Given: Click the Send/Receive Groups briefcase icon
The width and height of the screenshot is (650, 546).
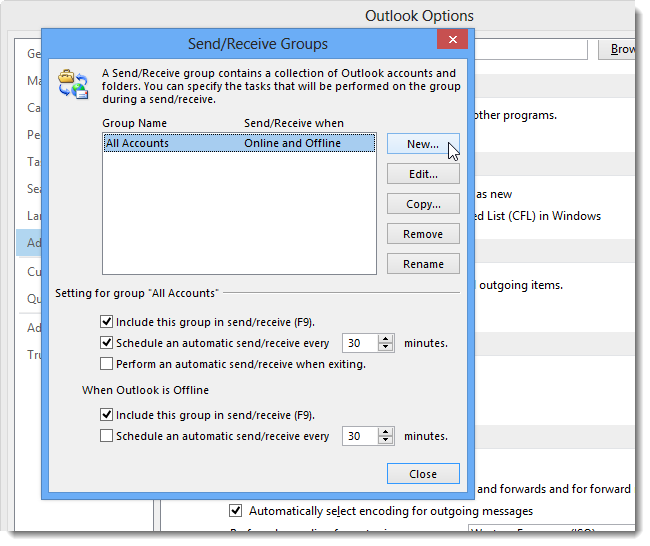Looking at the screenshot, I should 73,84.
